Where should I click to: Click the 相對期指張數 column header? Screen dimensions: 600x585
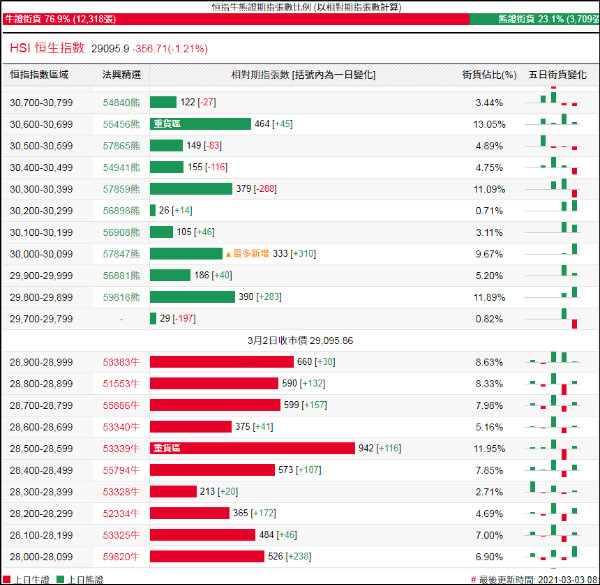click(303, 75)
